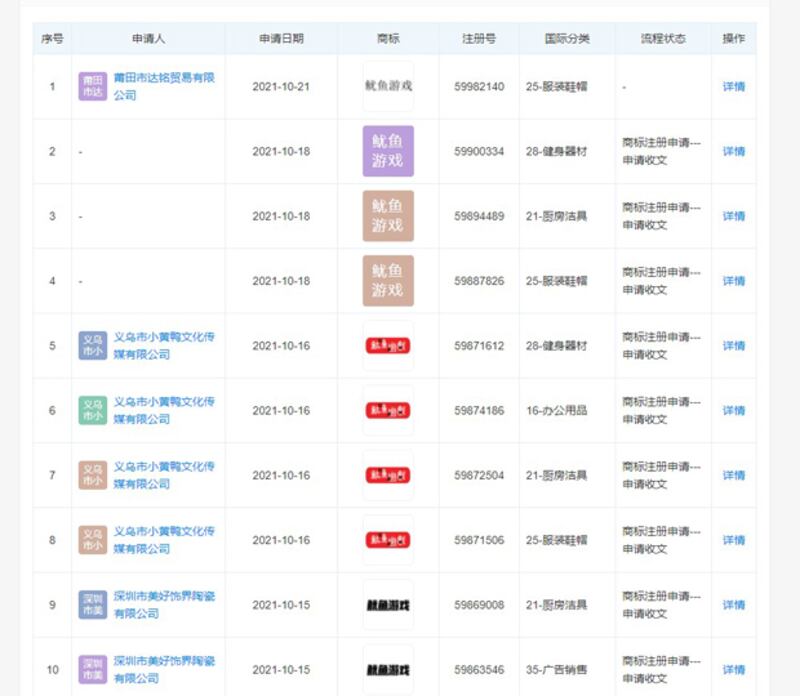View red trademark logo in row 7
This screenshot has height=696, width=800.
(388, 475)
